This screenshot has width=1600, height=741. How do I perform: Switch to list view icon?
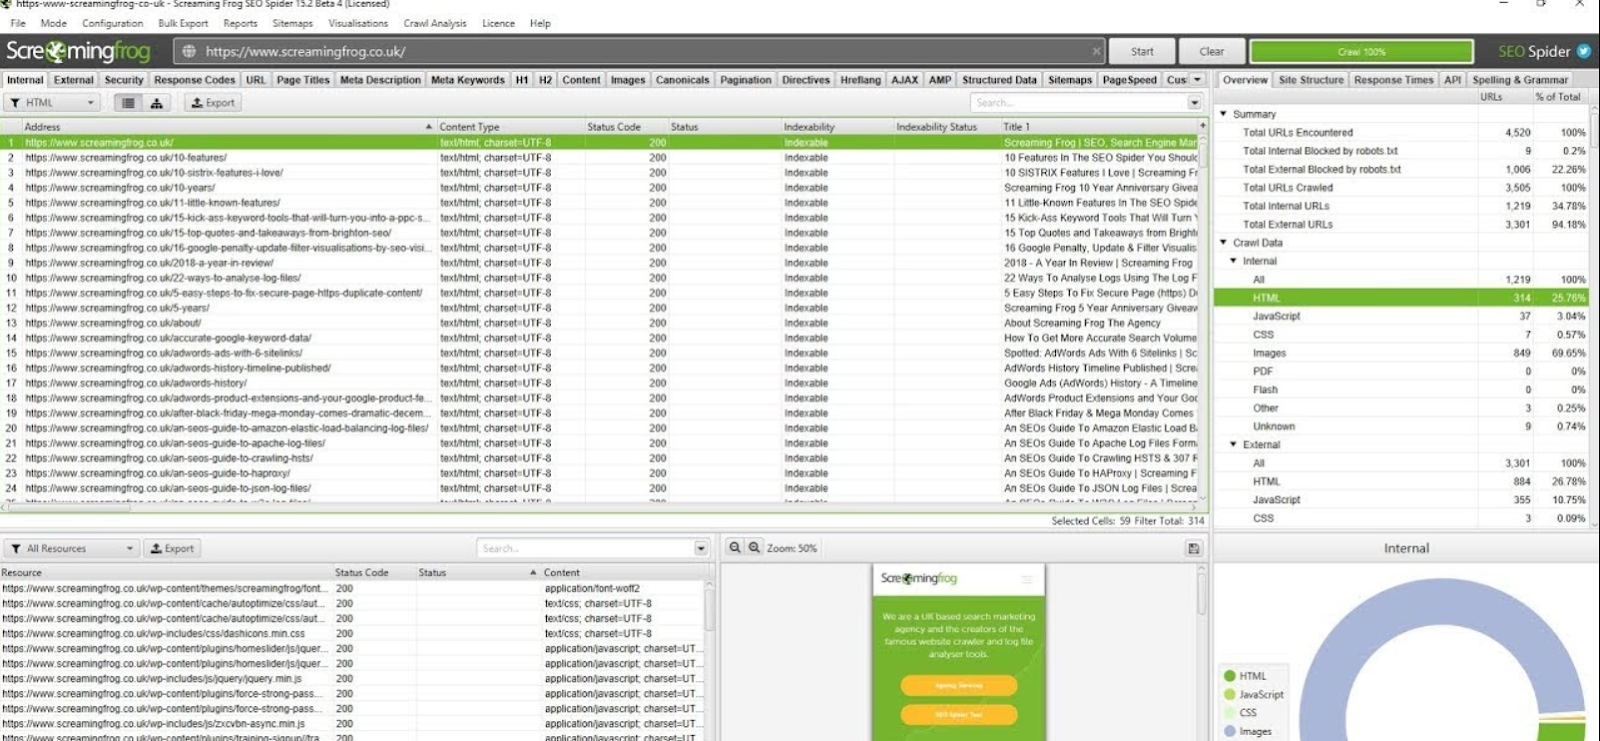pyautogui.click(x=128, y=102)
